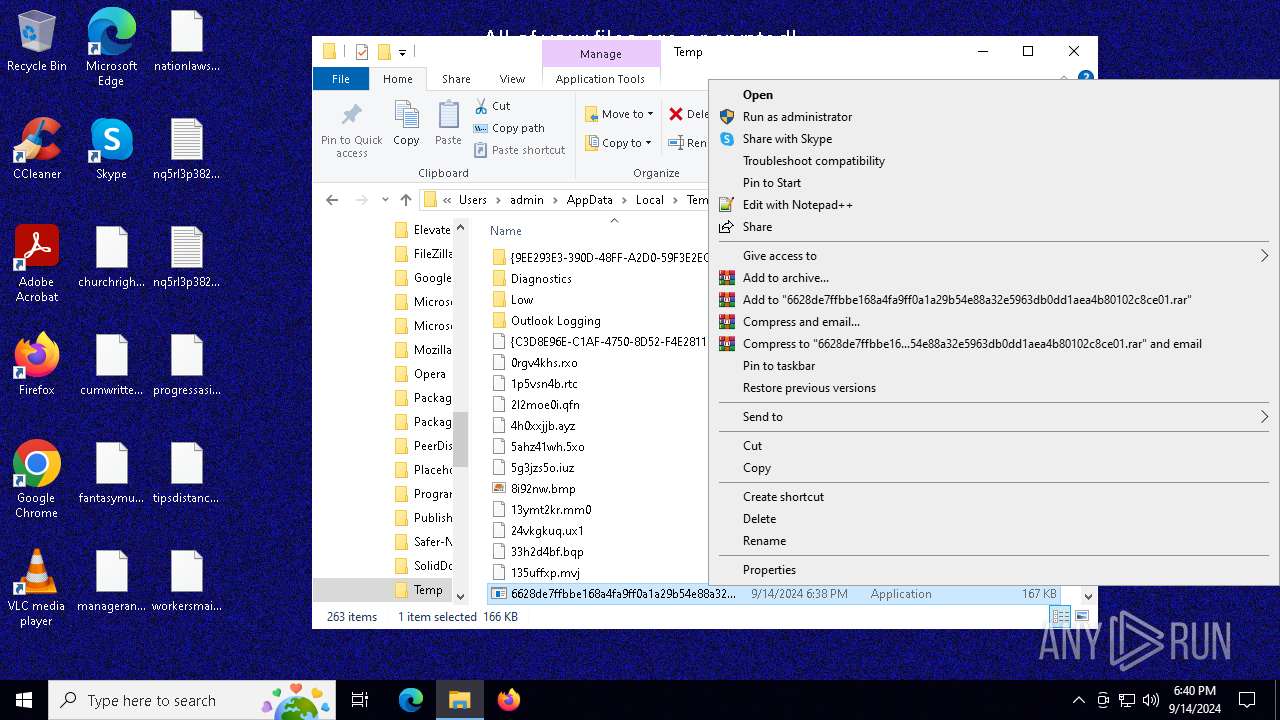Select the nationlaws desktop file
The width and height of the screenshot is (1280, 720).
(187, 42)
